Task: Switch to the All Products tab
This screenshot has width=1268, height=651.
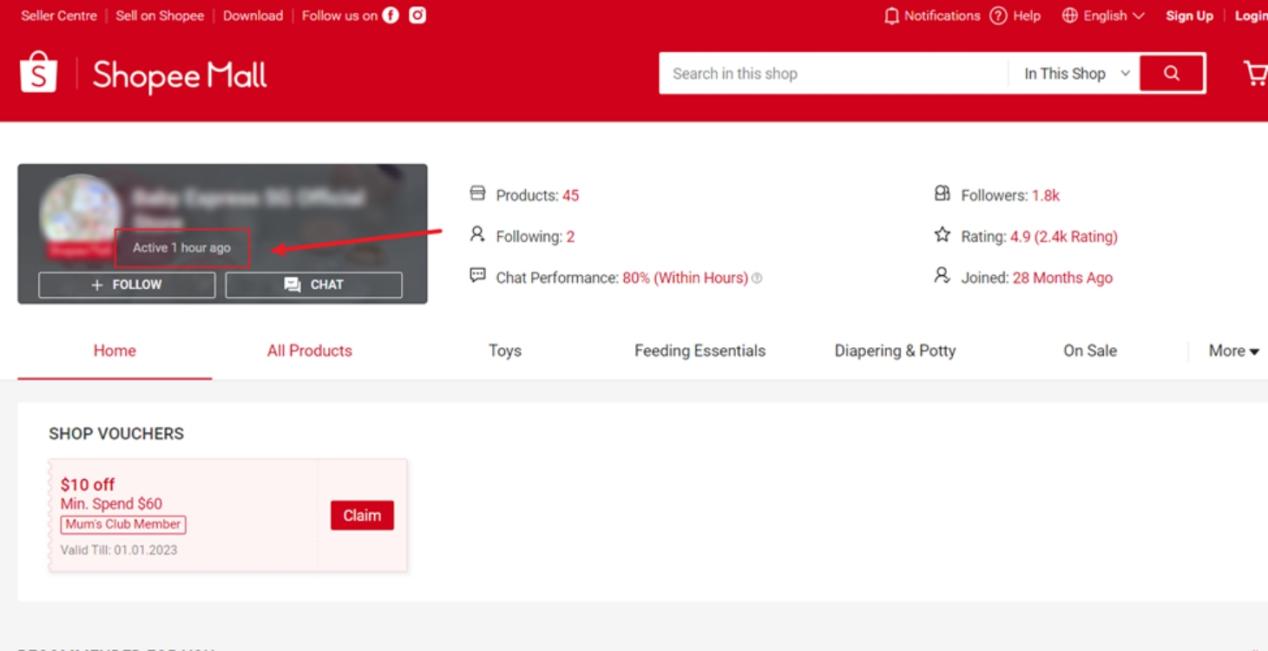Action: (310, 351)
